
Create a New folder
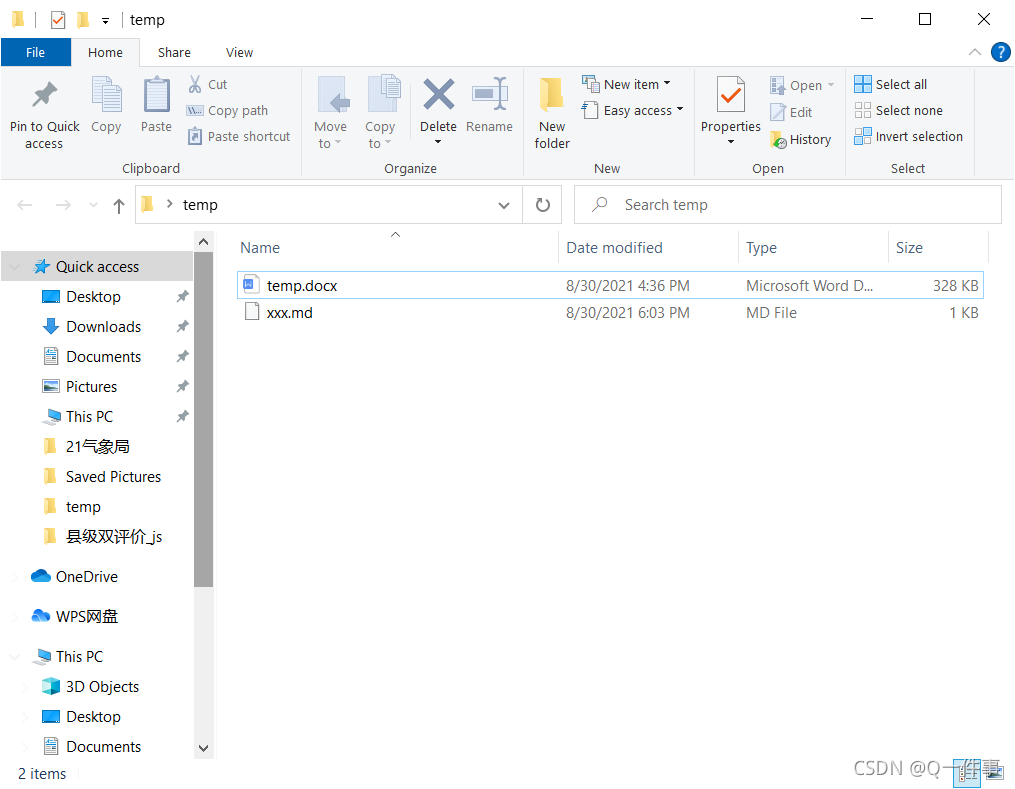pos(552,111)
